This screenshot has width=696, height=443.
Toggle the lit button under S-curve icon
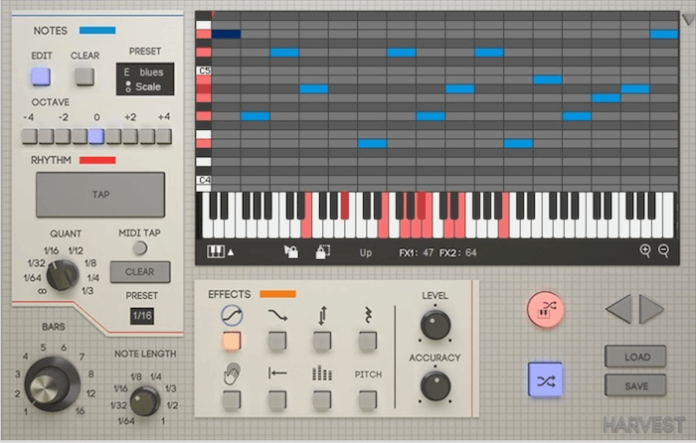(232, 341)
